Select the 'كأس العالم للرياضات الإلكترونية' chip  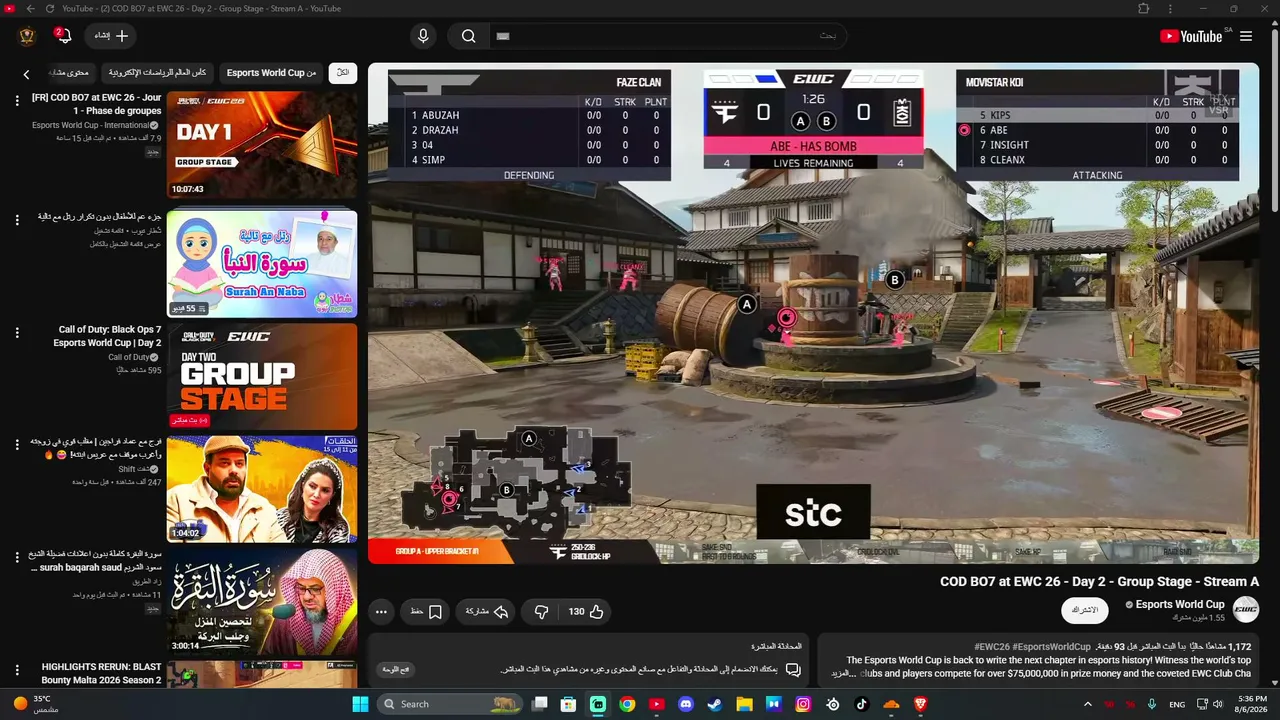(158, 73)
